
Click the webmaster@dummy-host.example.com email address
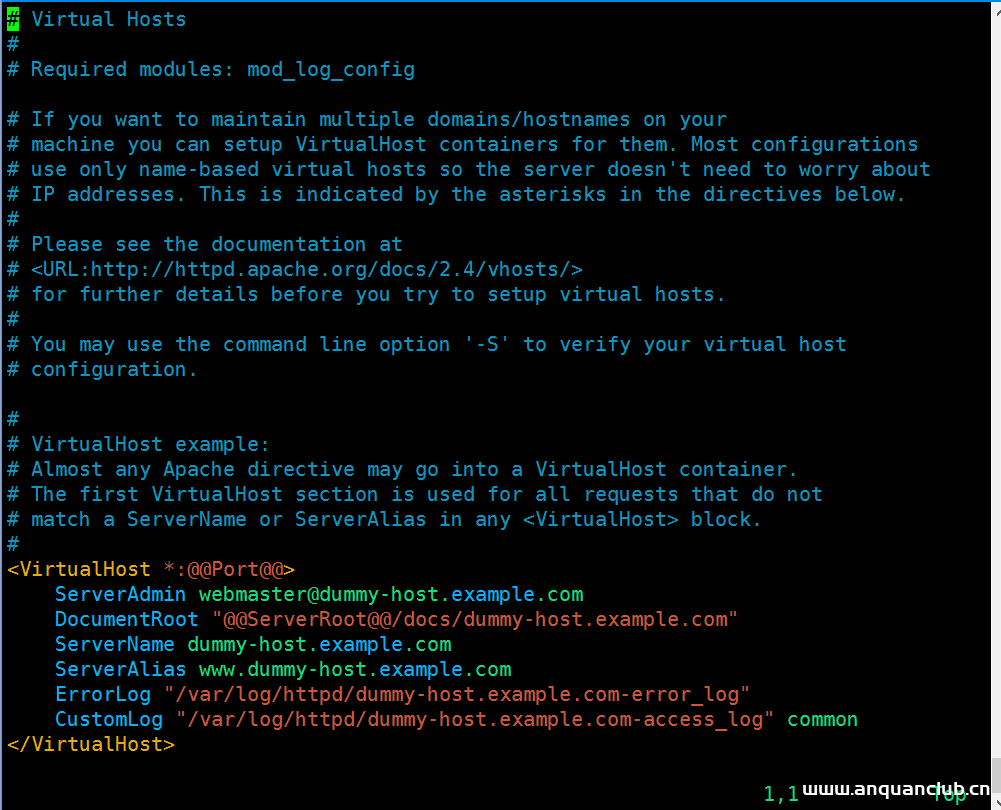coord(391,594)
